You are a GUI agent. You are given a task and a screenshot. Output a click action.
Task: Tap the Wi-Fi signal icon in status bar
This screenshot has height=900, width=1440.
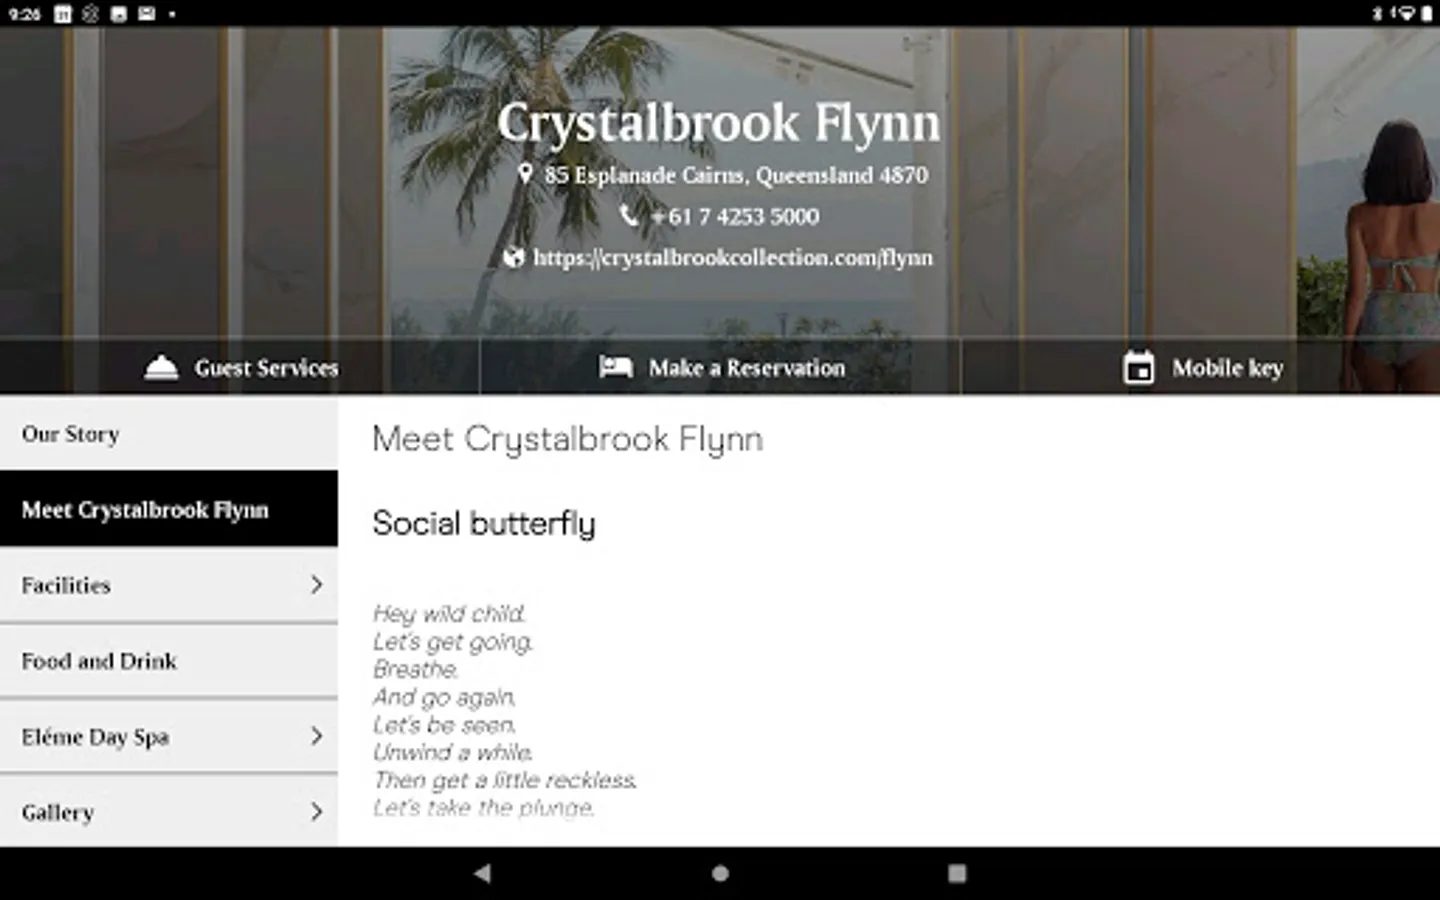tap(1405, 14)
